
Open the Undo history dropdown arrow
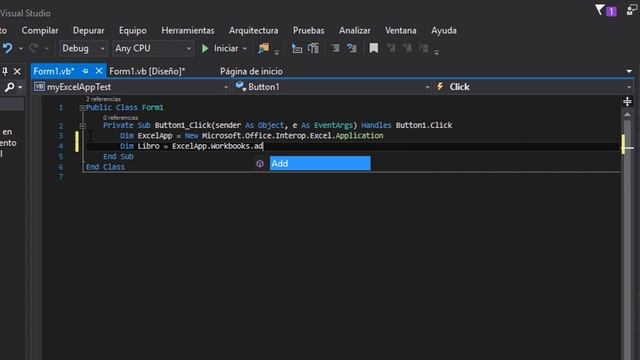click(20, 49)
